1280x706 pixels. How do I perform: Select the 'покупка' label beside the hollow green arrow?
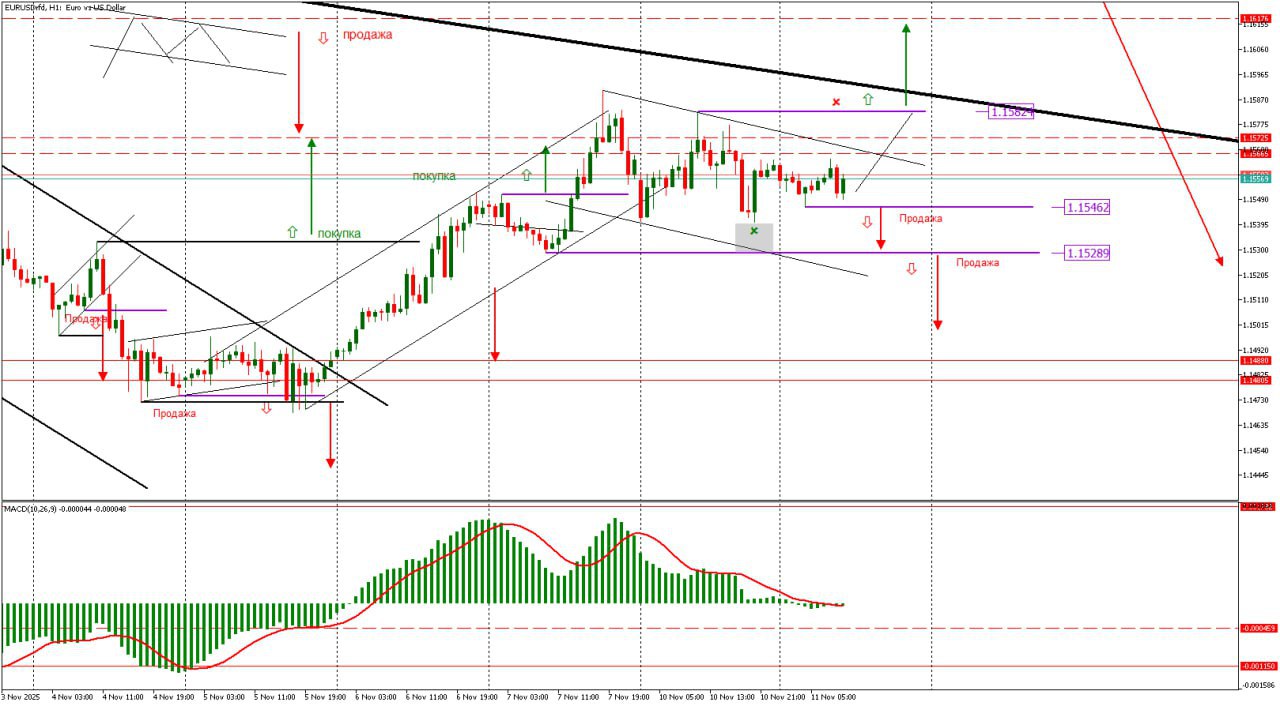[x=339, y=234]
